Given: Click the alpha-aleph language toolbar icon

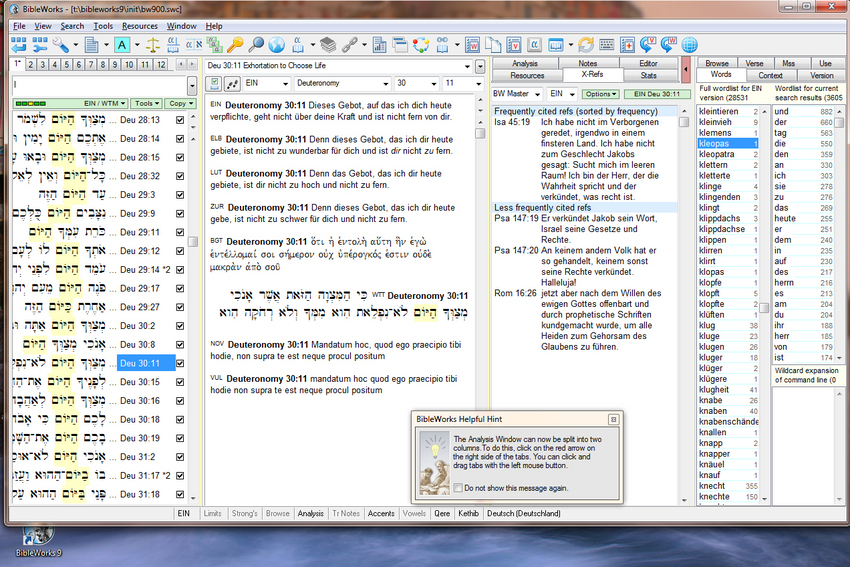Looking at the screenshot, I should [194, 44].
